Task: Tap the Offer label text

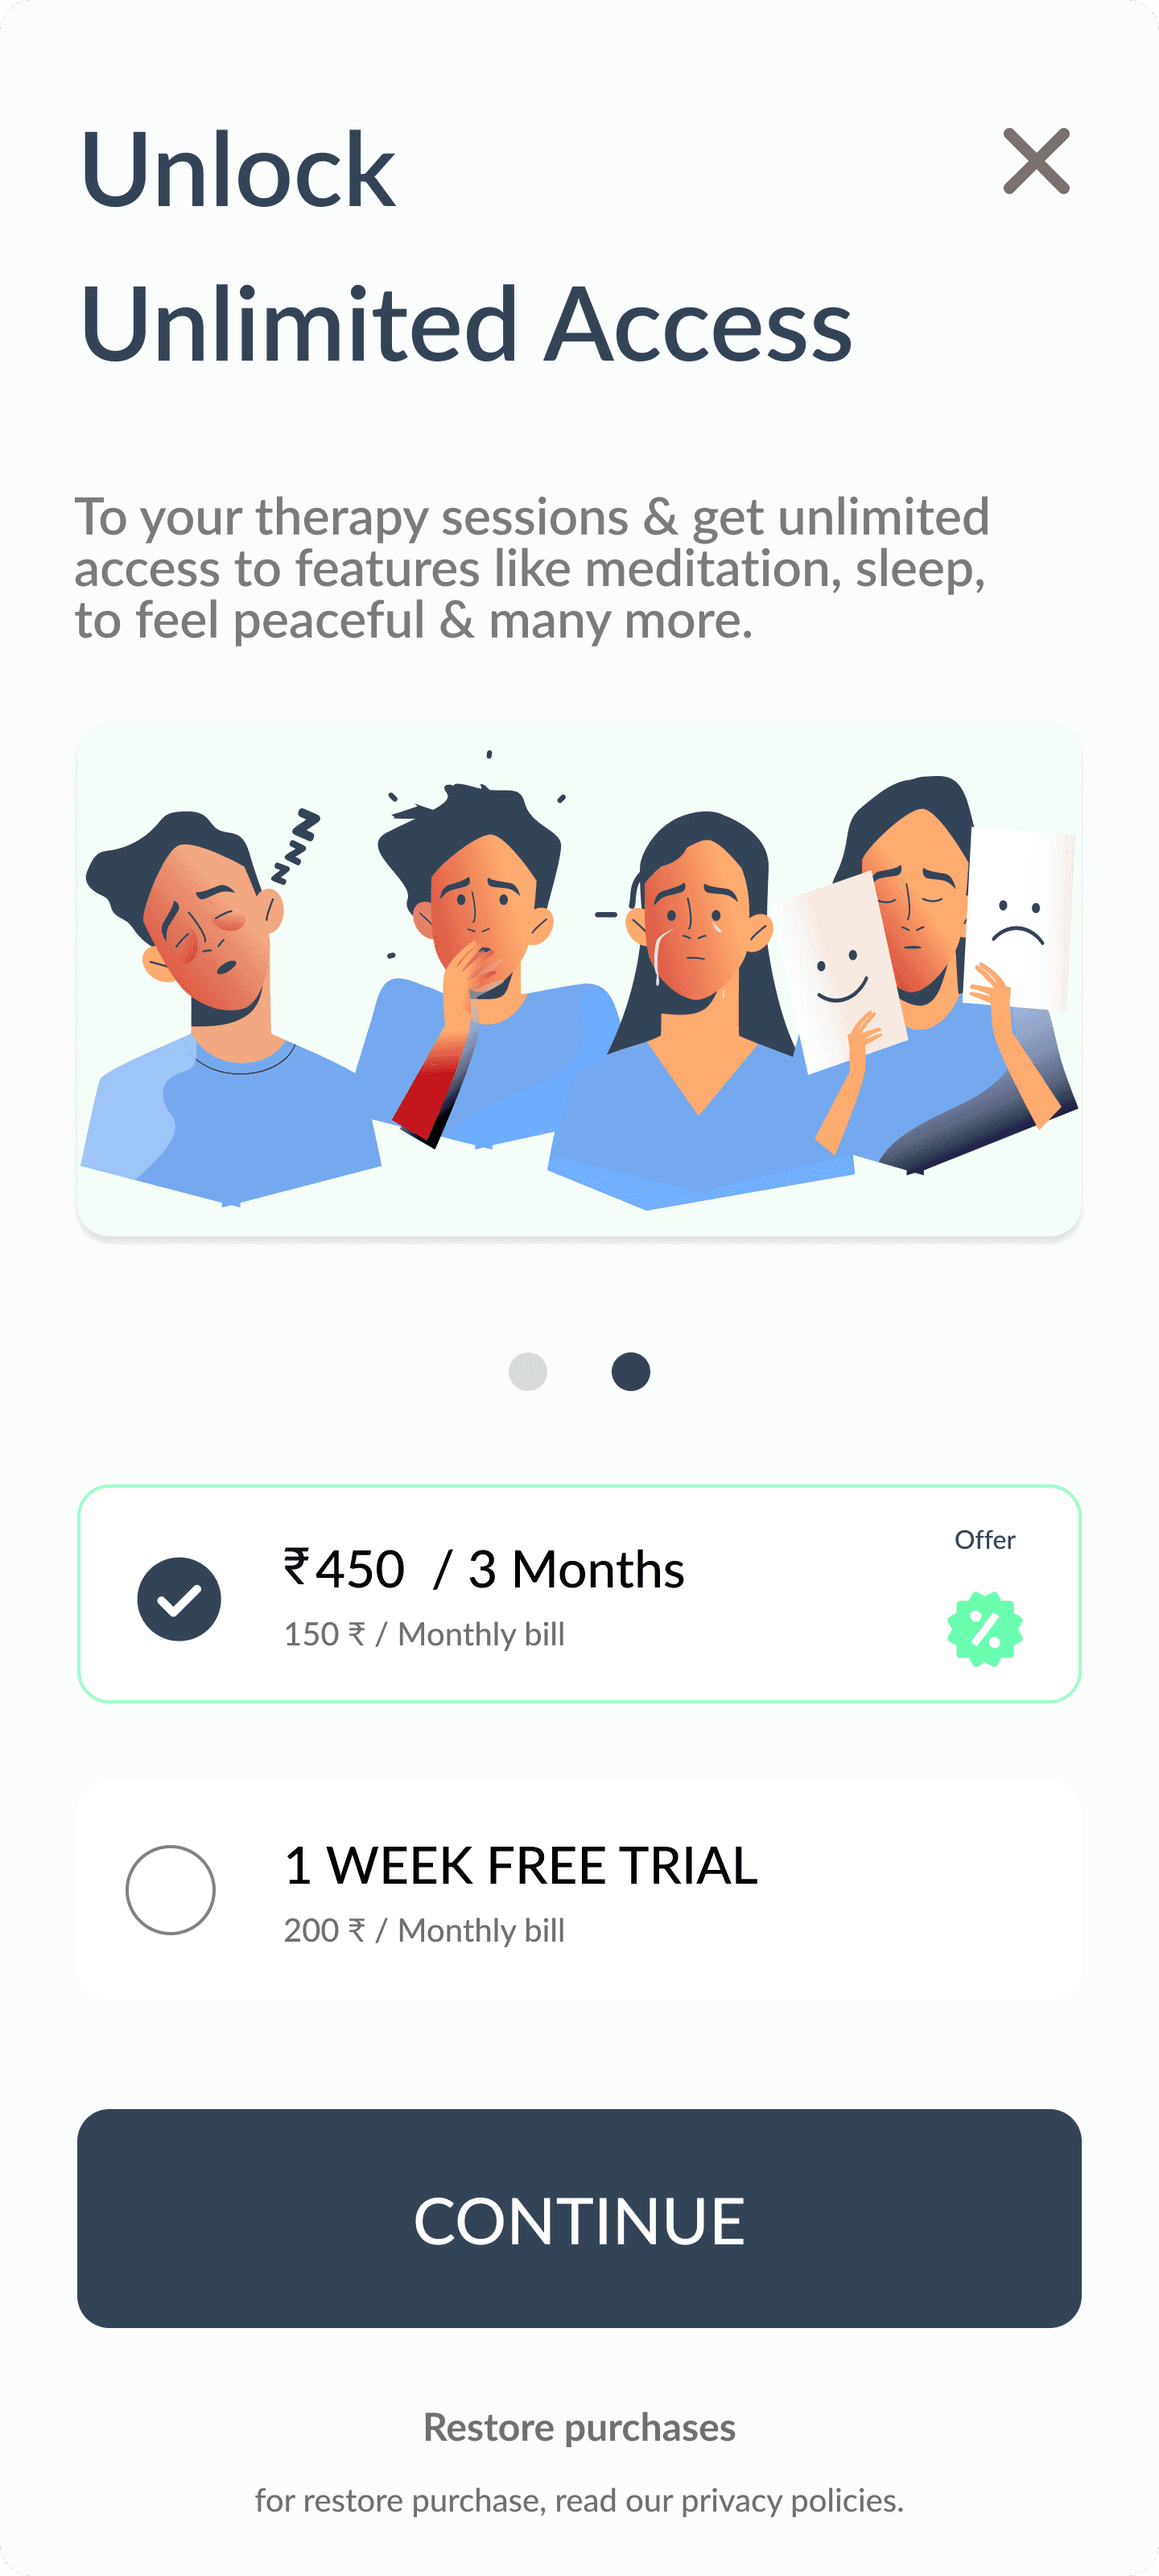Action: coord(985,1539)
